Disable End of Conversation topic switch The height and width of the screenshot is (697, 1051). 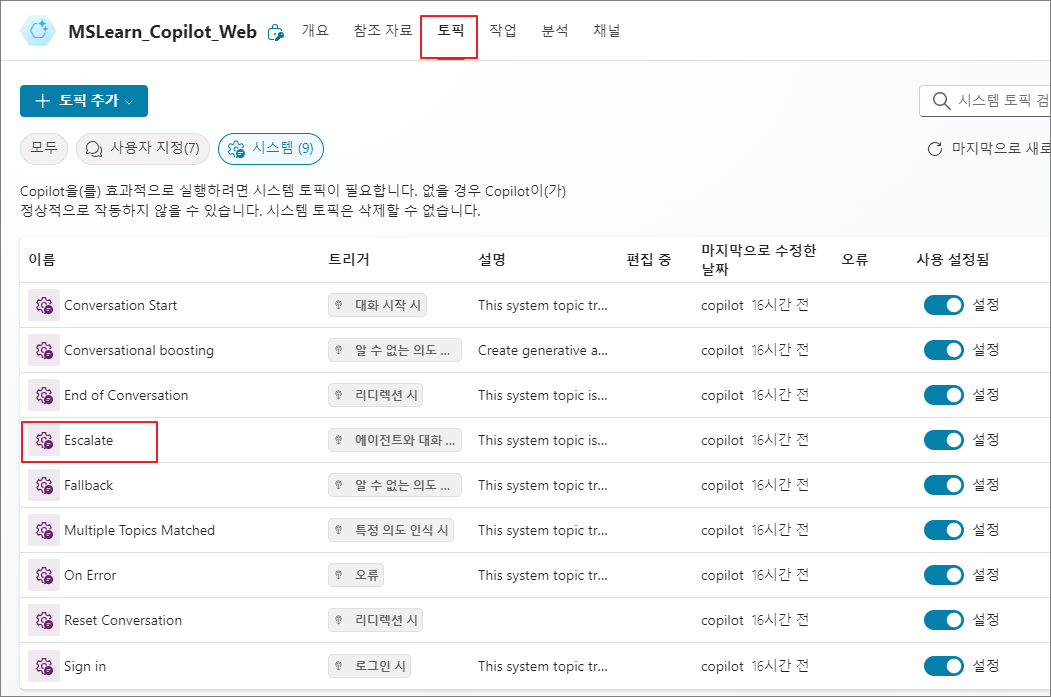944,395
